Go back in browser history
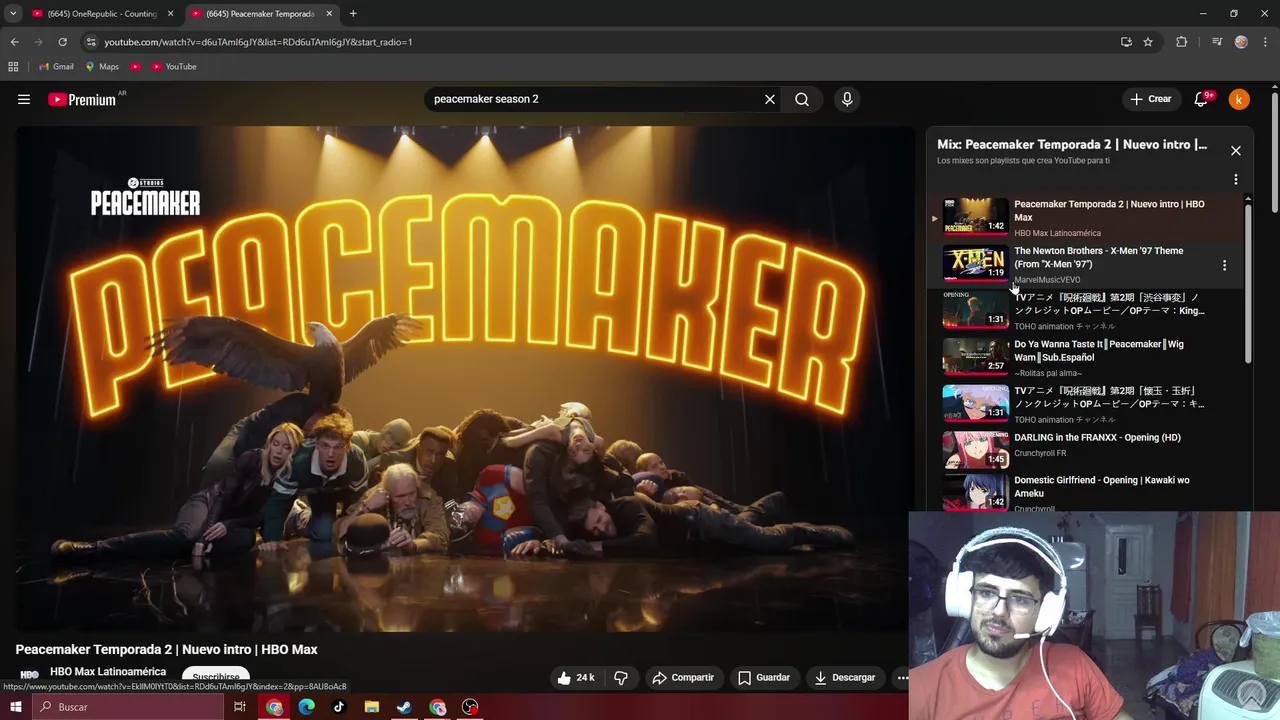Screen dimensions: 1280x720 (14, 42)
